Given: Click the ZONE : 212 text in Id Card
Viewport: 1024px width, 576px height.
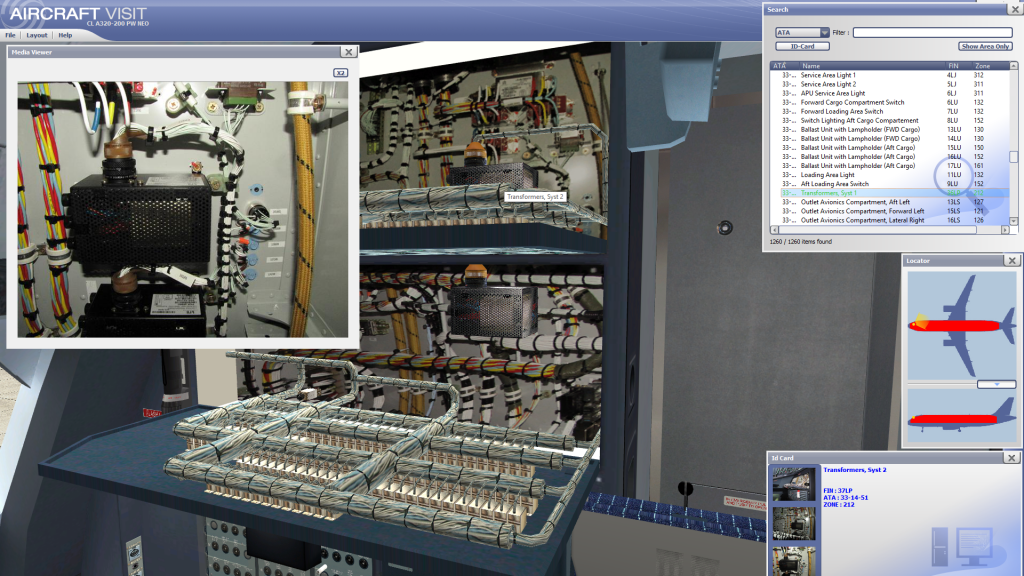Looking at the screenshot, I should (x=839, y=505).
